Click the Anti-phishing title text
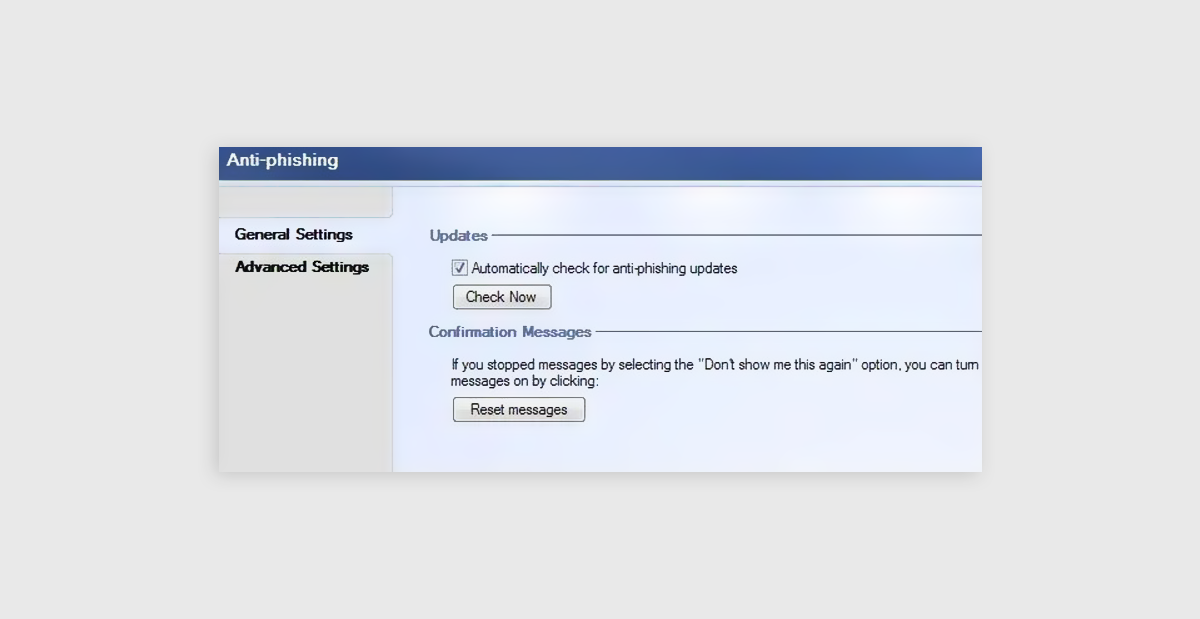 (283, 160)
